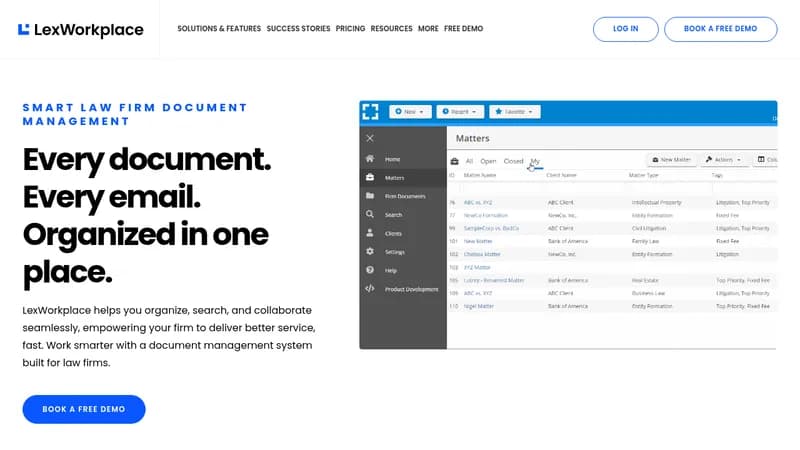Click the solid blue Book a Free Demo button
The width and height of the screenshot is (800, 450).
84,409
